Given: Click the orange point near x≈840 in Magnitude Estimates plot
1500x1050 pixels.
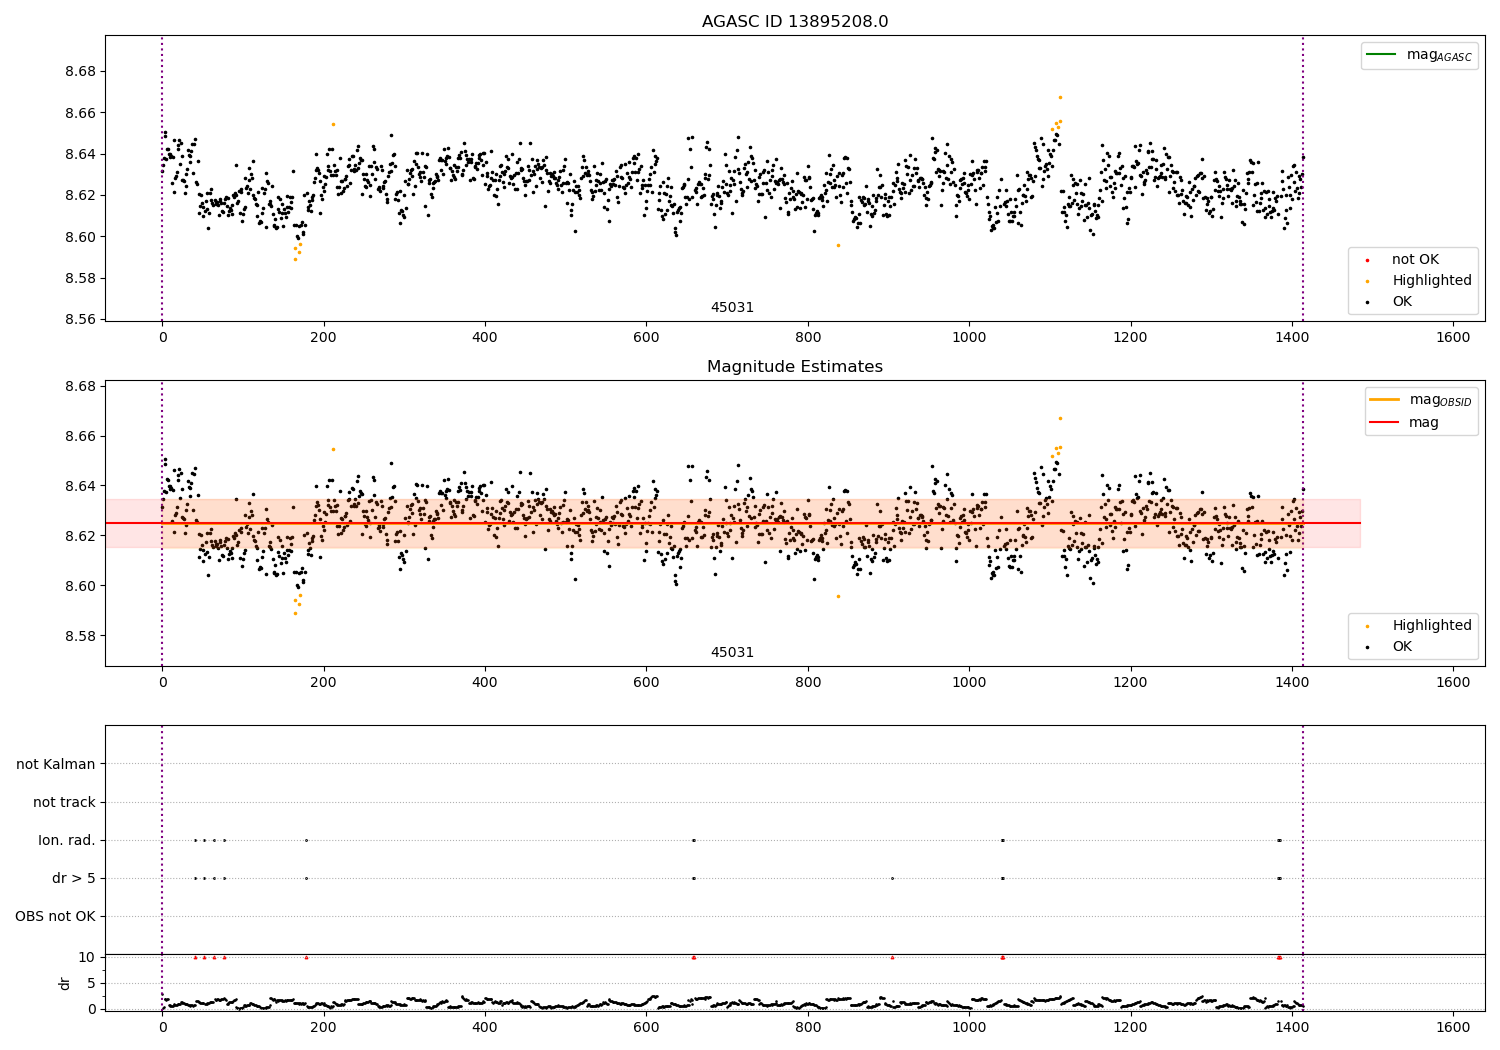Looking at the screenshot, I should pos(838,596).
